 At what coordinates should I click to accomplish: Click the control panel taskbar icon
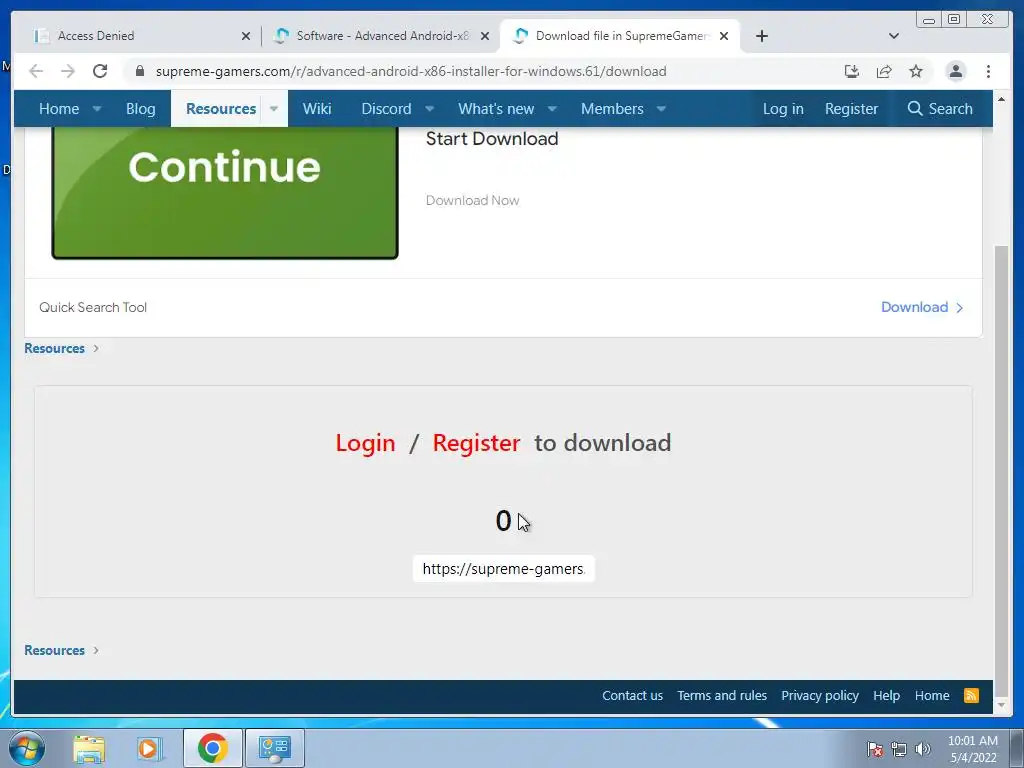point(274,748)
